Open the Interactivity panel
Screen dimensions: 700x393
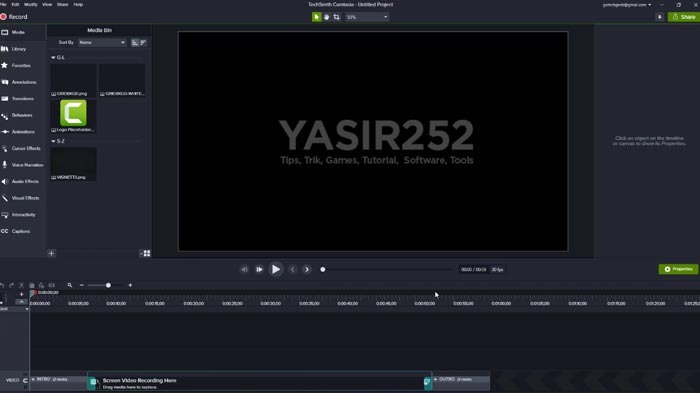pos(23,215)
